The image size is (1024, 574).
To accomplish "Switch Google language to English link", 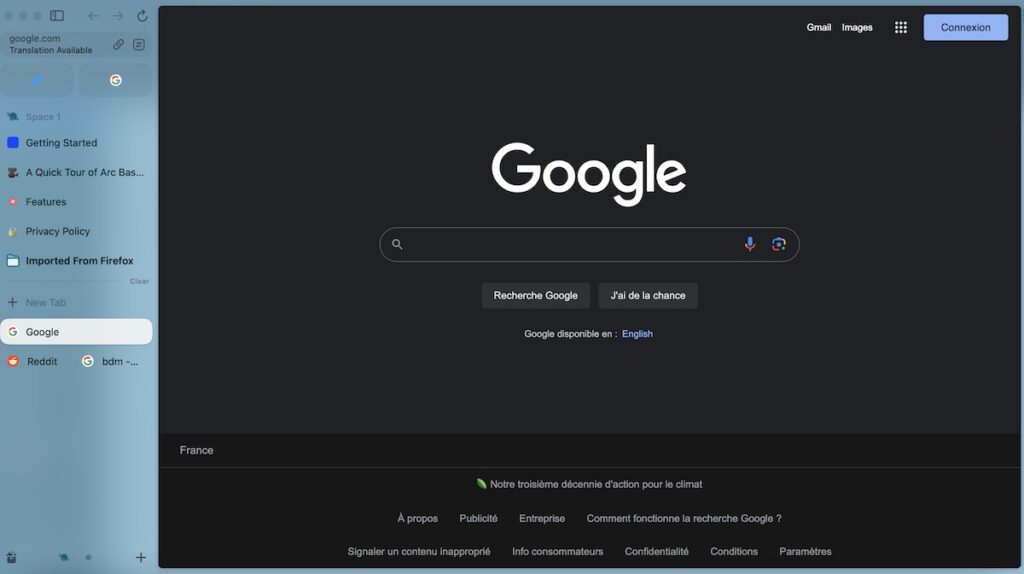I will tap(637, 334).
